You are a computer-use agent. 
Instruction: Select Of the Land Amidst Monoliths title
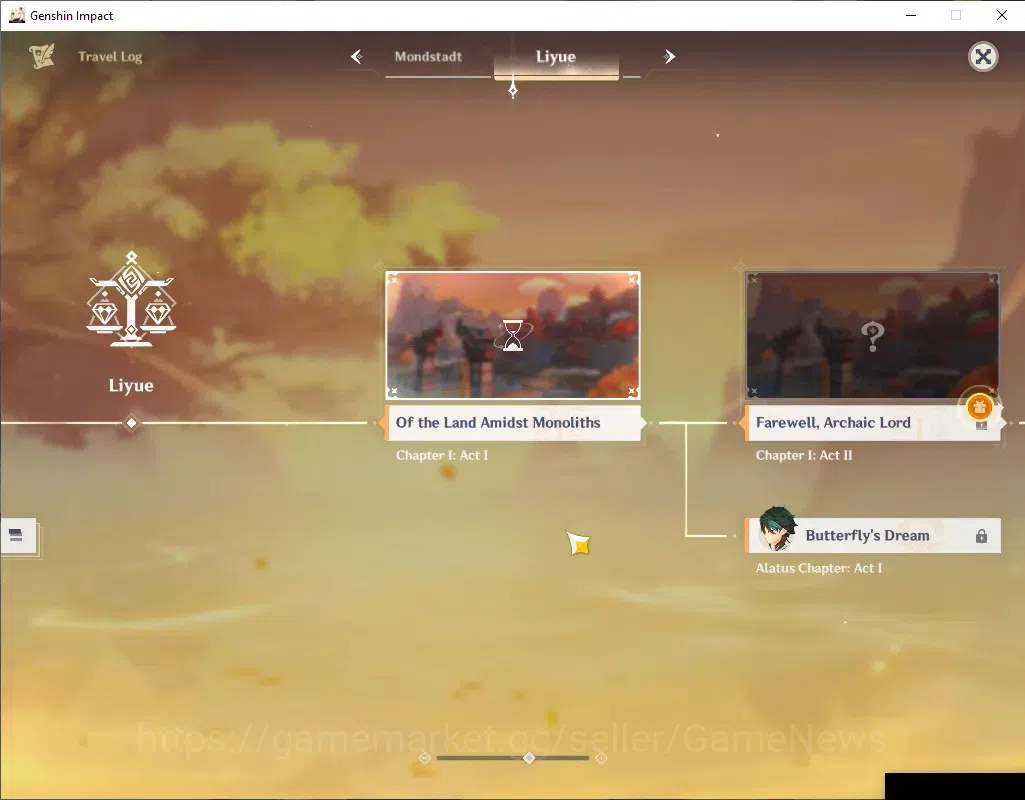pyautogui.click(x=513, y=423)
